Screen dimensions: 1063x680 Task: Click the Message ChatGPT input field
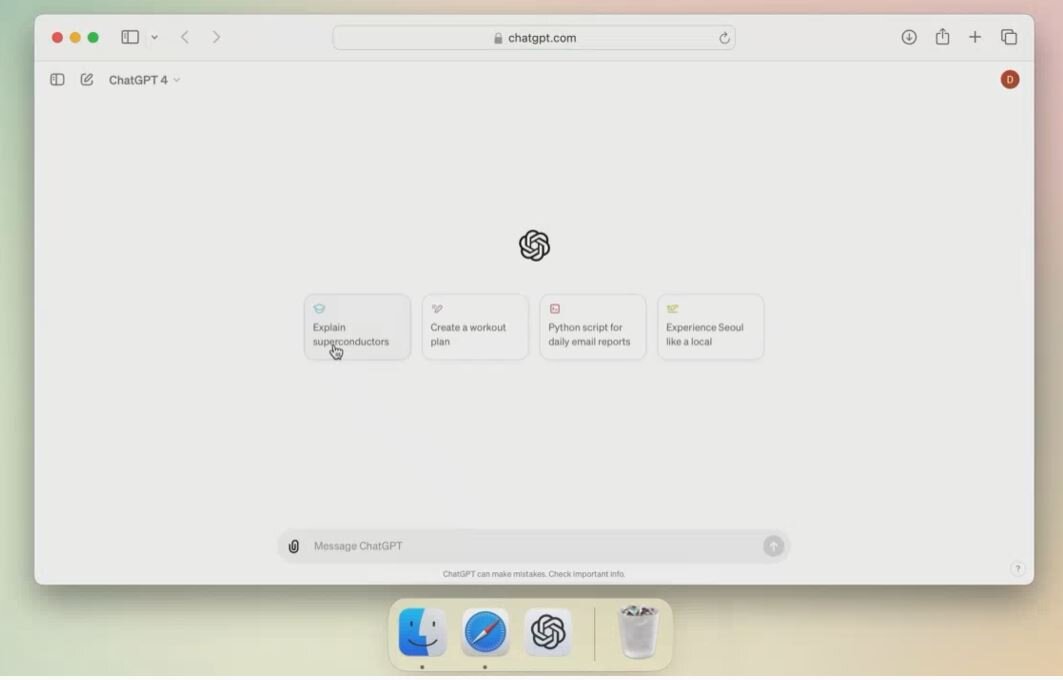[534, 546]
